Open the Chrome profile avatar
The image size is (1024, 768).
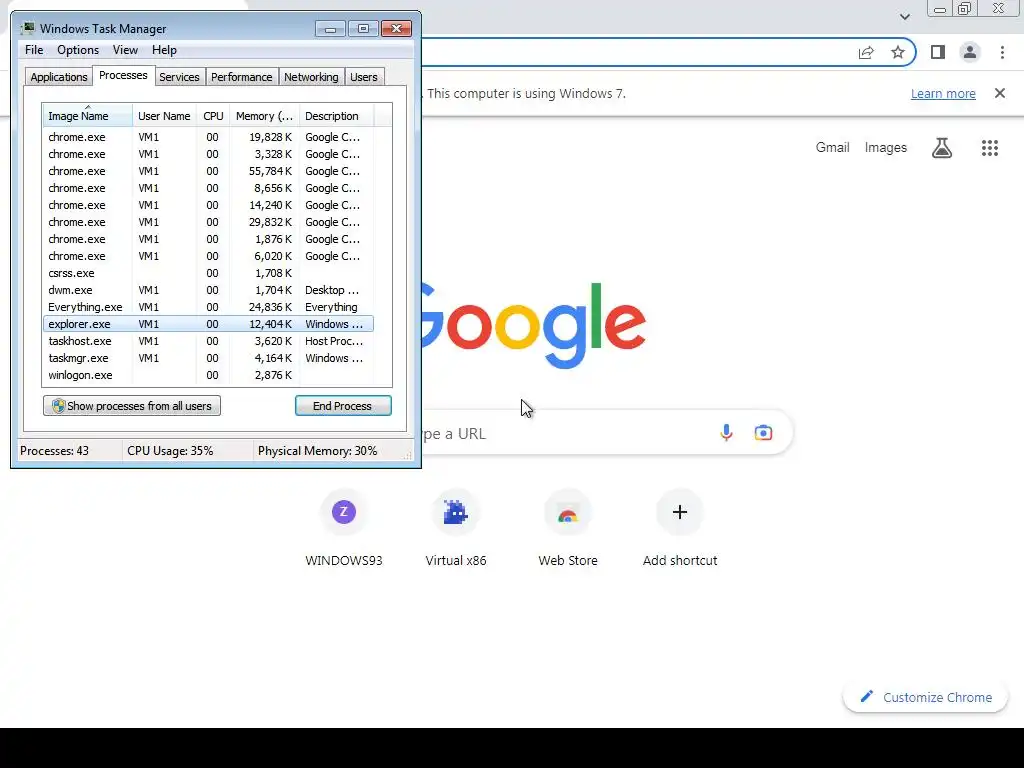tap(970, 52)
